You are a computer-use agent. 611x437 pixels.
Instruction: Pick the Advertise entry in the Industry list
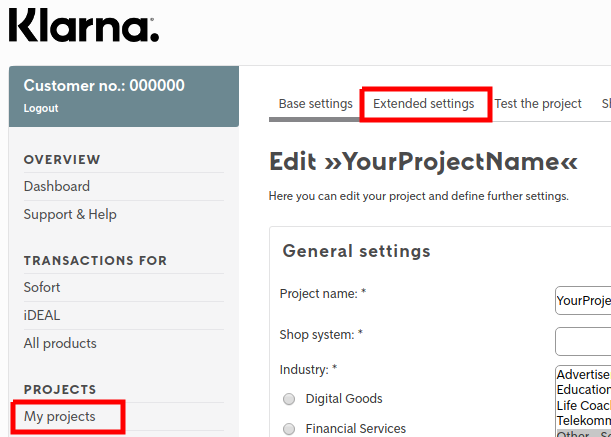point(583,375)
